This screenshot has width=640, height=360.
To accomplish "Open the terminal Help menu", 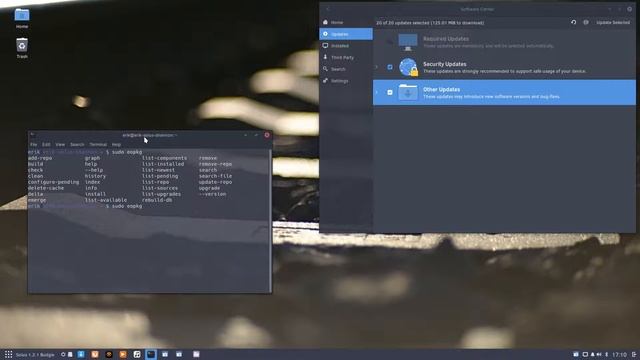I will click(116, 144).
